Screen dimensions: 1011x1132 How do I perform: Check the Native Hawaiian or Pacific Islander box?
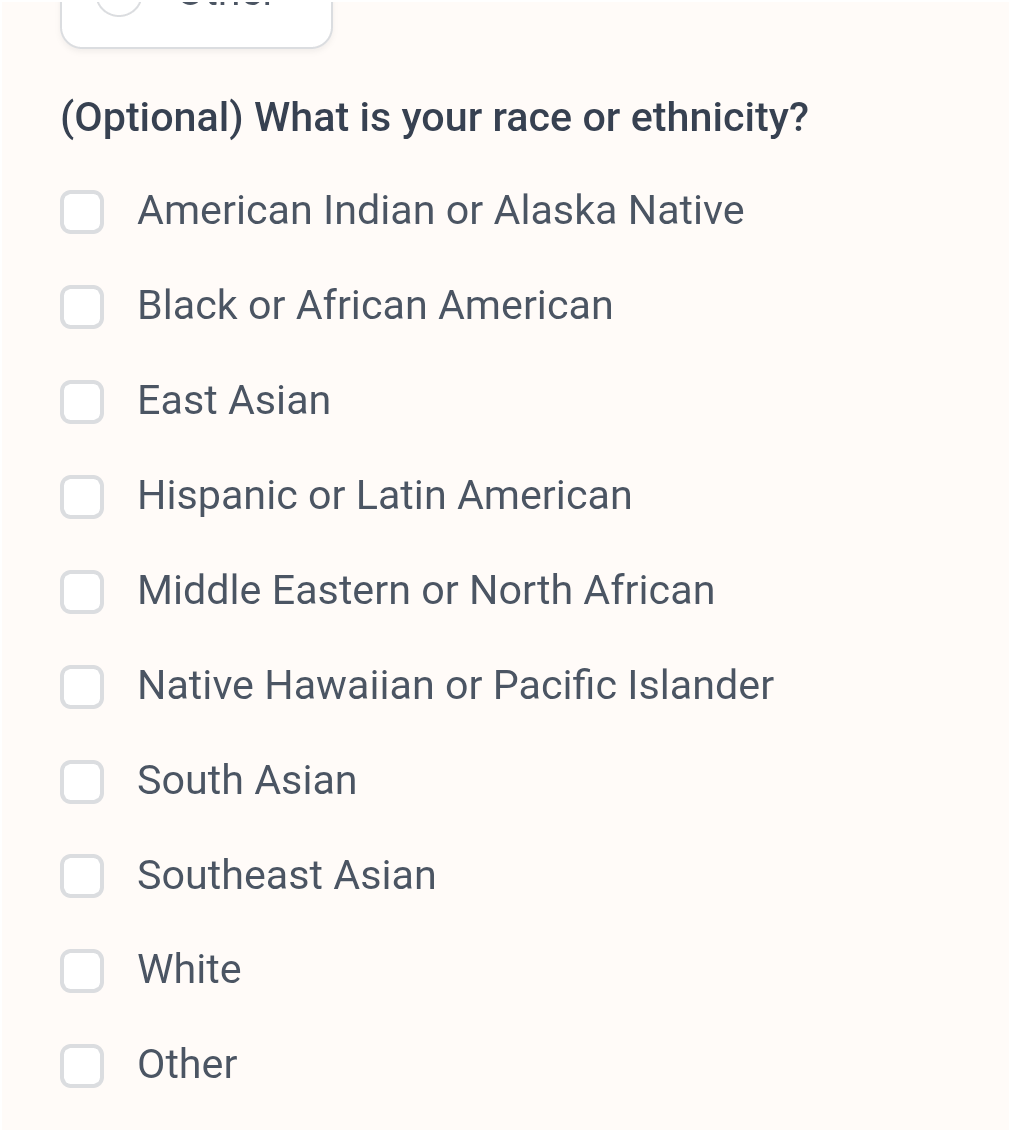click(x=82, y=687)
